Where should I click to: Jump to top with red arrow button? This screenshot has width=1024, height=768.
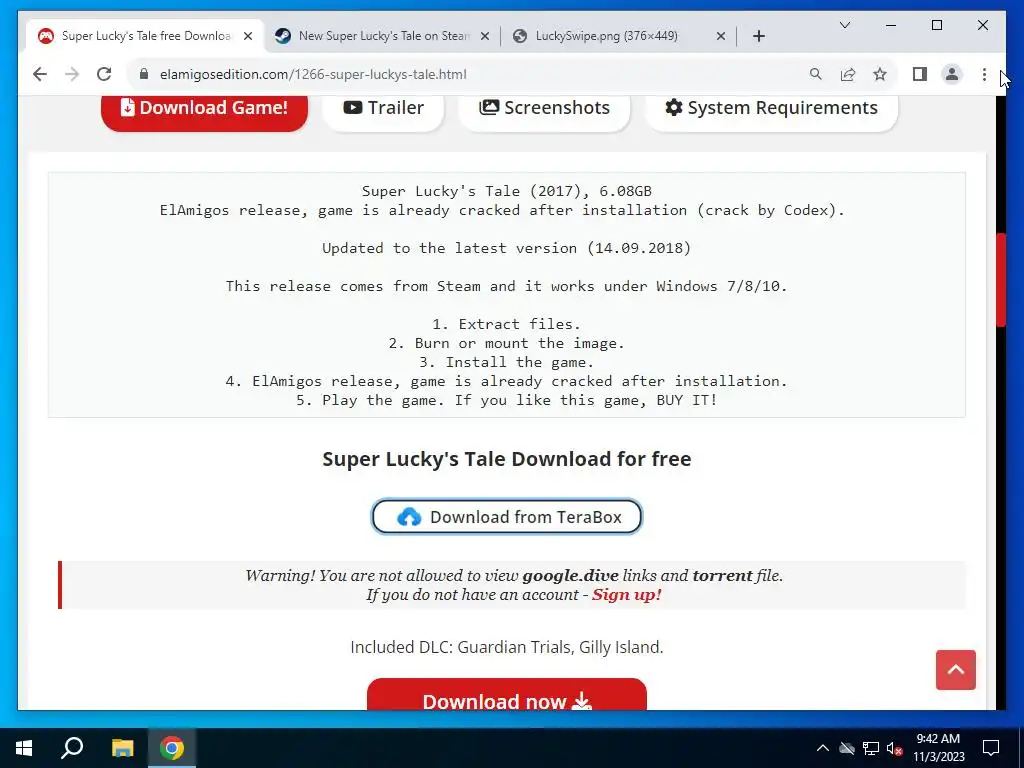point(955,670)
